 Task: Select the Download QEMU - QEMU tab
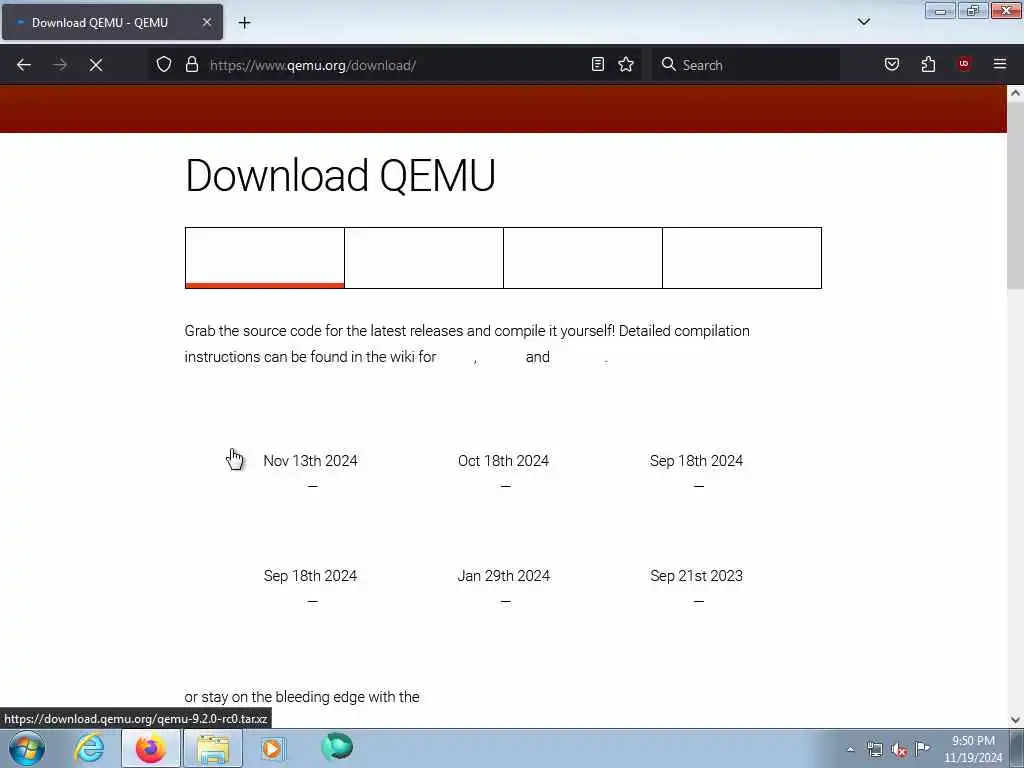[x=112, y=22]
